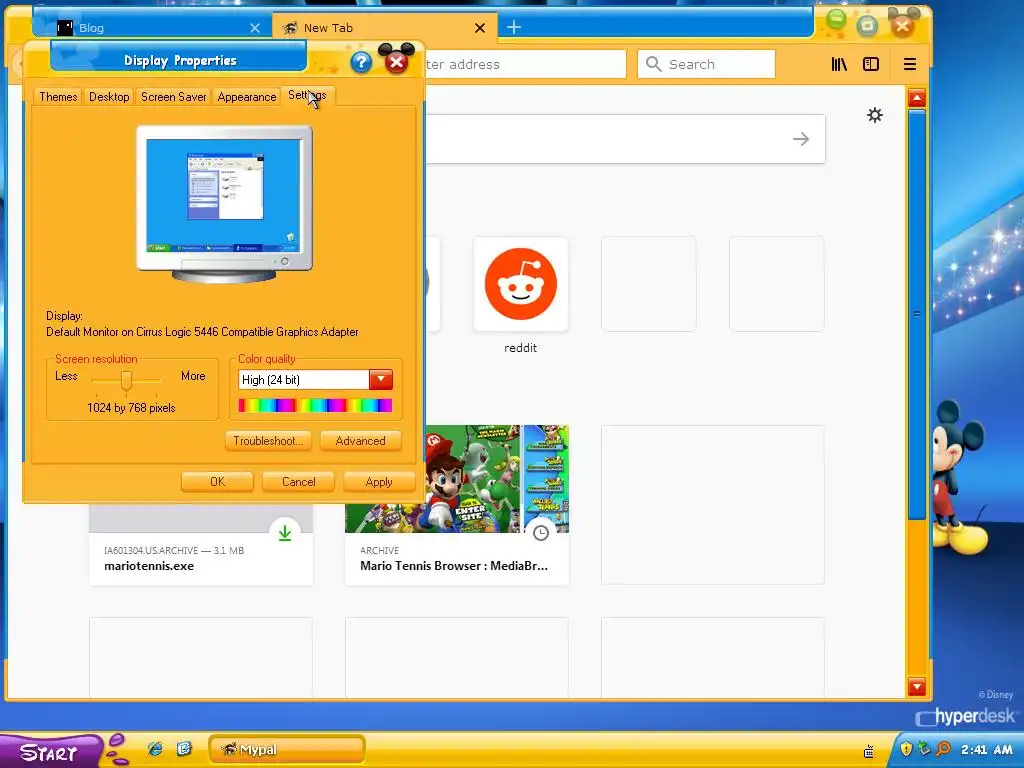Select the Appearance tab
The image size is (1024, 768).
(x=247, y=97)
